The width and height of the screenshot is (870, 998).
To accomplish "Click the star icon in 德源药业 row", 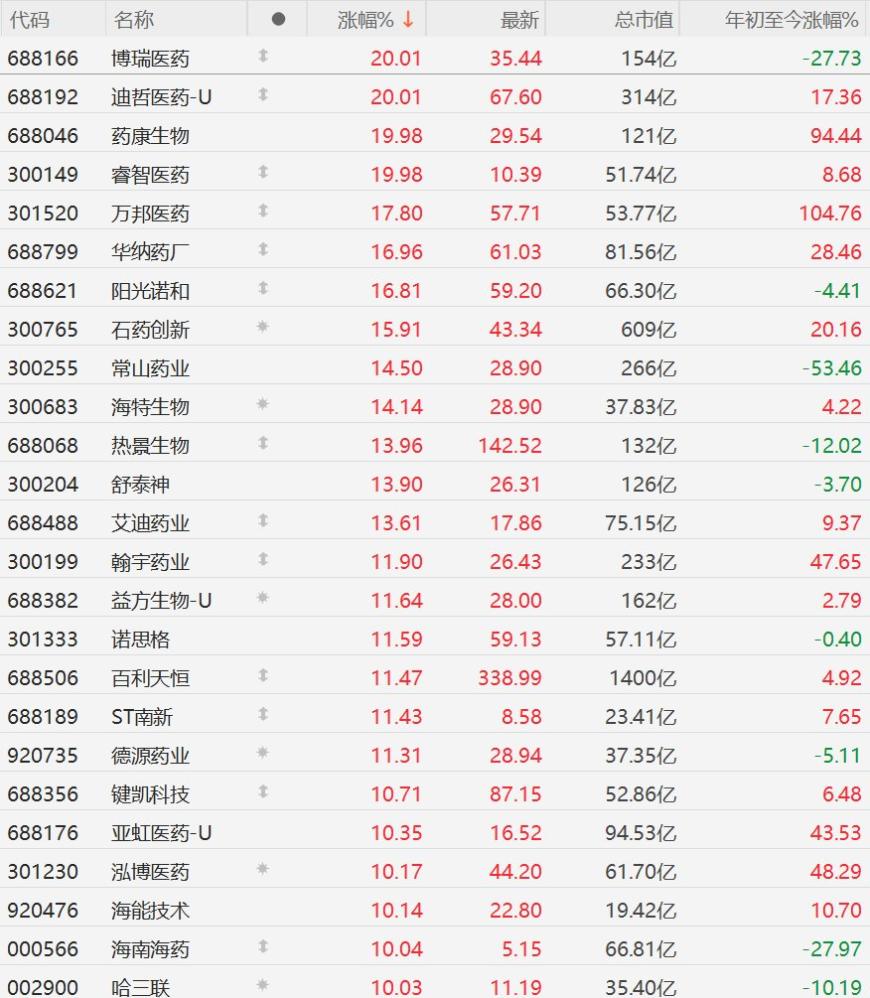I will pyautogui.click(x=262, y=753).
